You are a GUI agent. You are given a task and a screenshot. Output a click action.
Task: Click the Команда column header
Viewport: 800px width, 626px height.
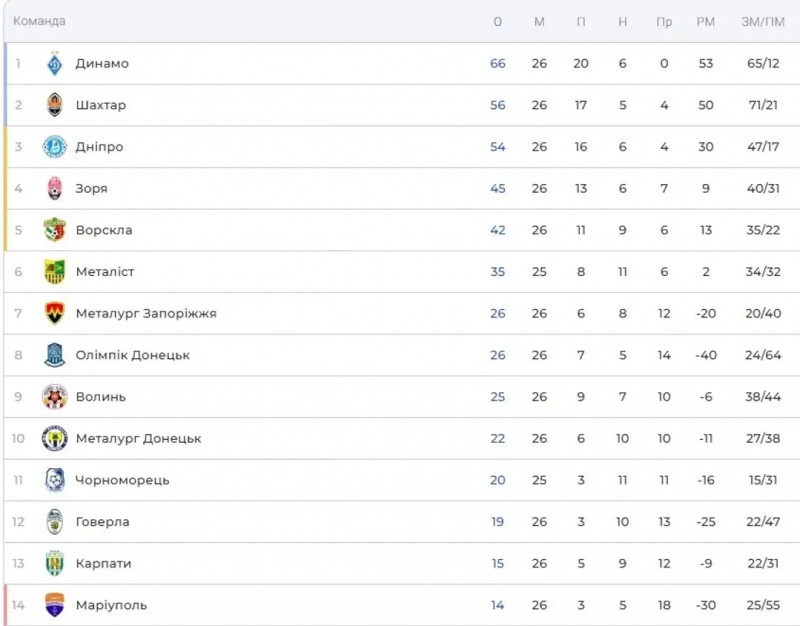tap(40, 21)
